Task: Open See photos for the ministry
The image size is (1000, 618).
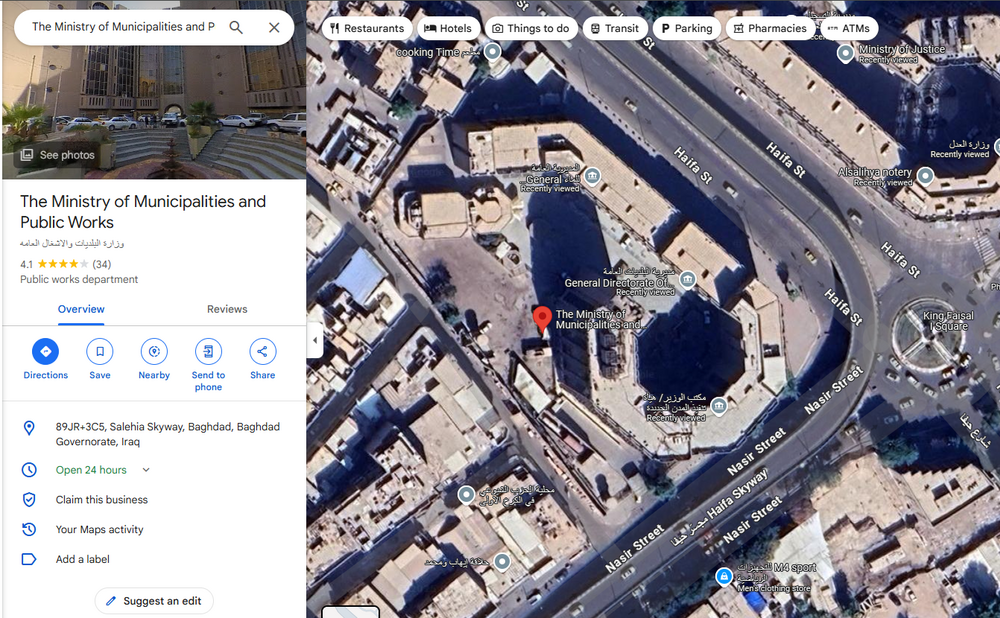Action: (x=58, y=155)
